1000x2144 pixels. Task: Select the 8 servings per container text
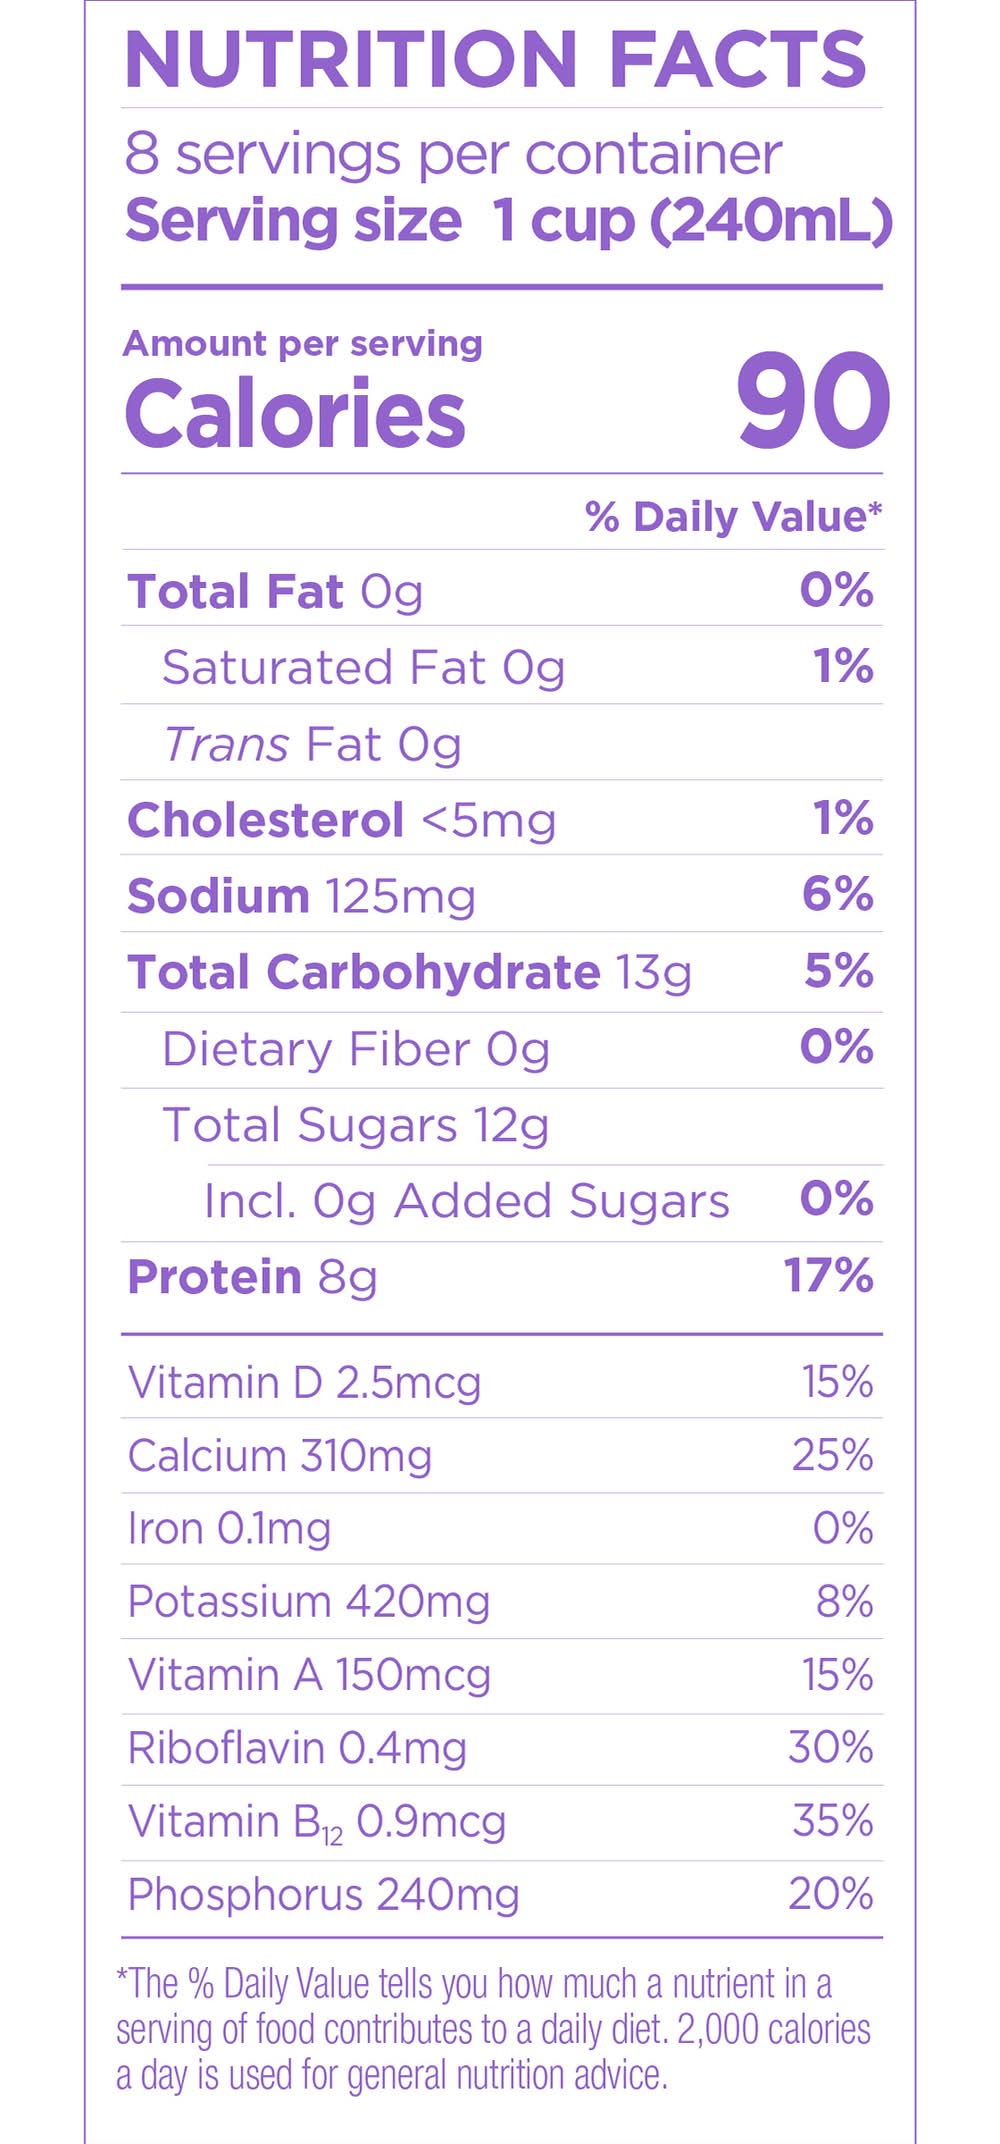(x=452, y=155)
